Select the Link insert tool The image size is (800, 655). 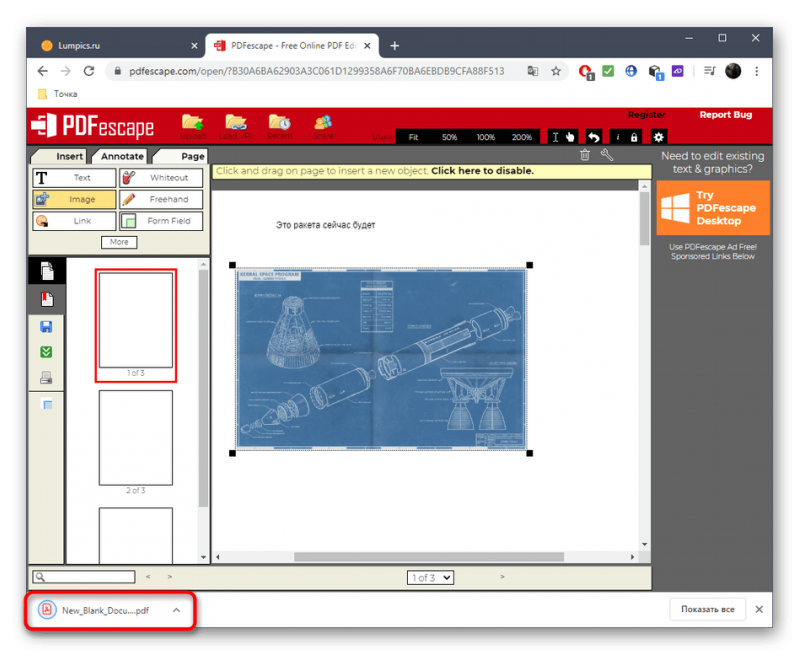click(x=74, y=221)
